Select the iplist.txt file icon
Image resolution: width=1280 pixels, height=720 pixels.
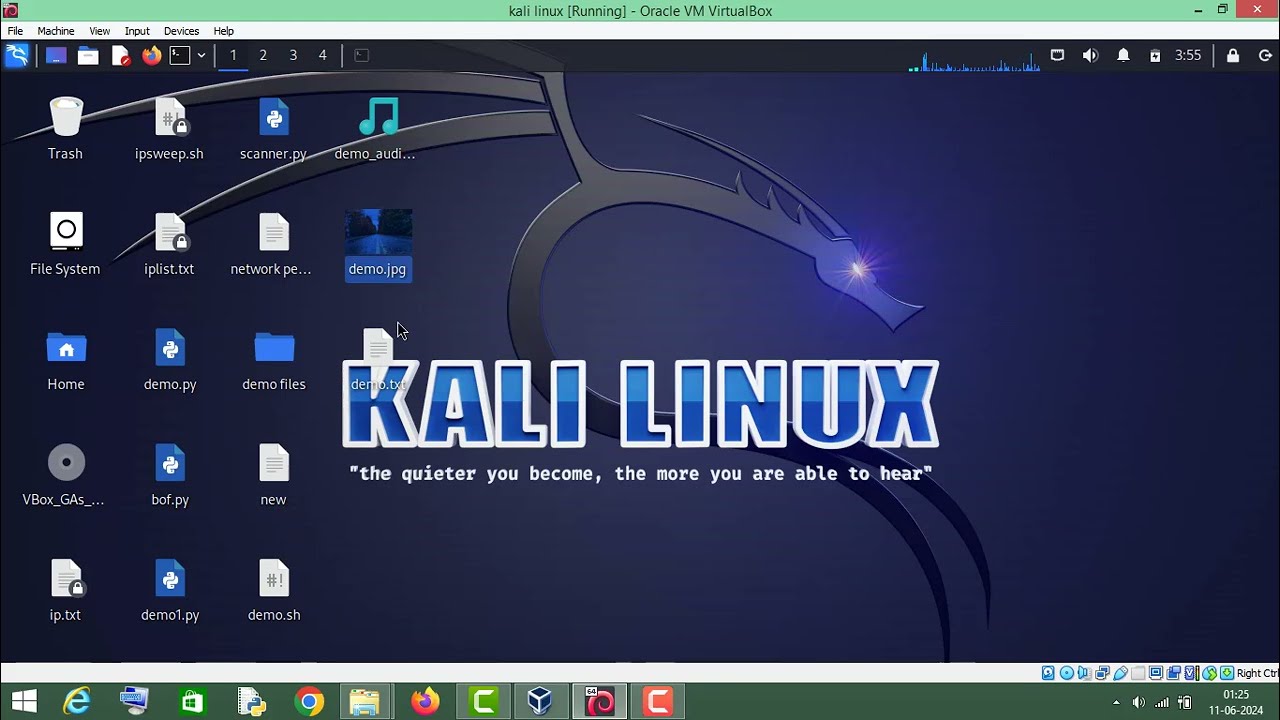click(x=169, y=243)
